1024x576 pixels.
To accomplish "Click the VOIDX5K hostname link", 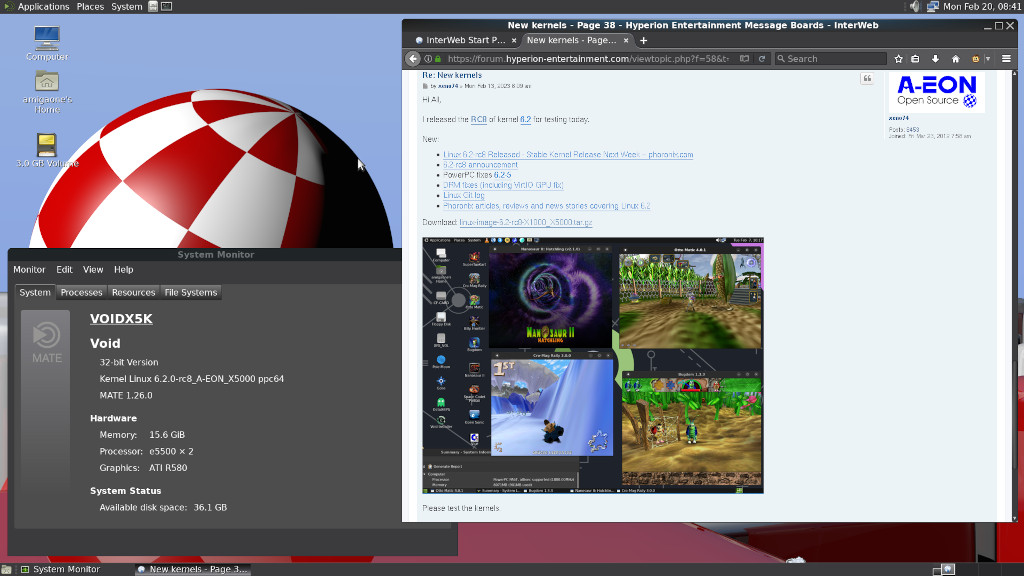I will click(121, 319).
